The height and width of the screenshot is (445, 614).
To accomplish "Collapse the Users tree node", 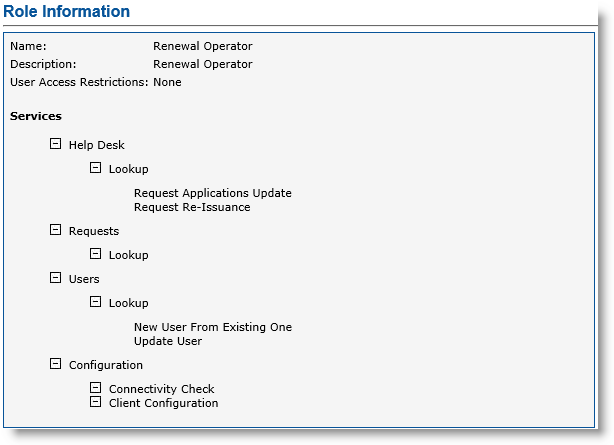I will click(x=55, y=278).
